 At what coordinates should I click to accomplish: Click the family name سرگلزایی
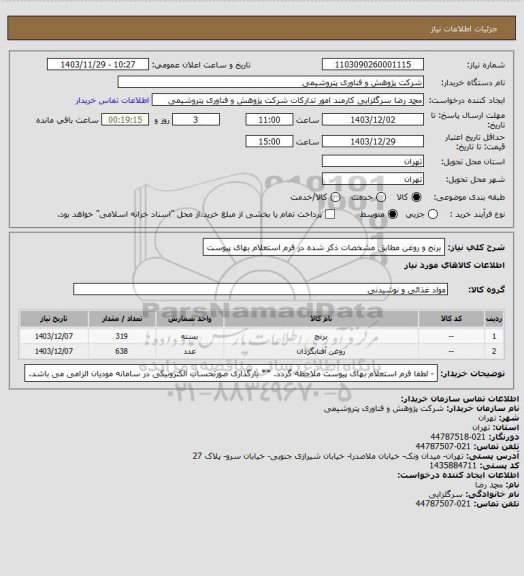446,494
